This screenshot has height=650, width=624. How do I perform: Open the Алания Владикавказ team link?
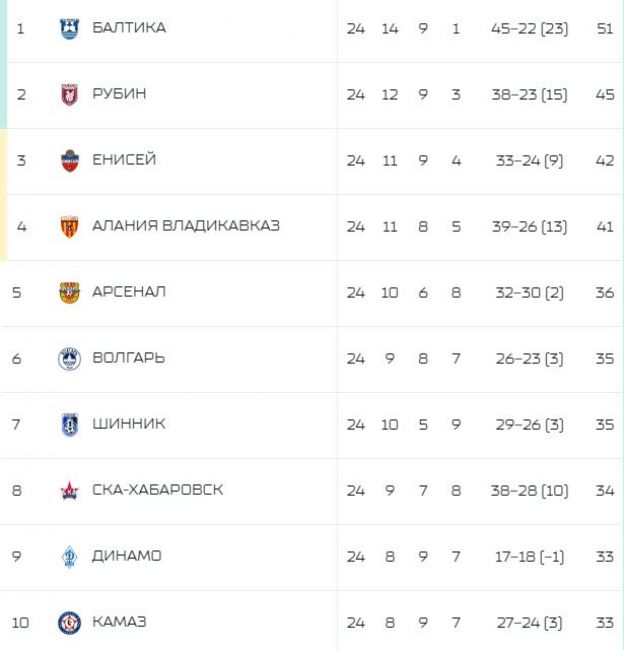click(185, 226)
